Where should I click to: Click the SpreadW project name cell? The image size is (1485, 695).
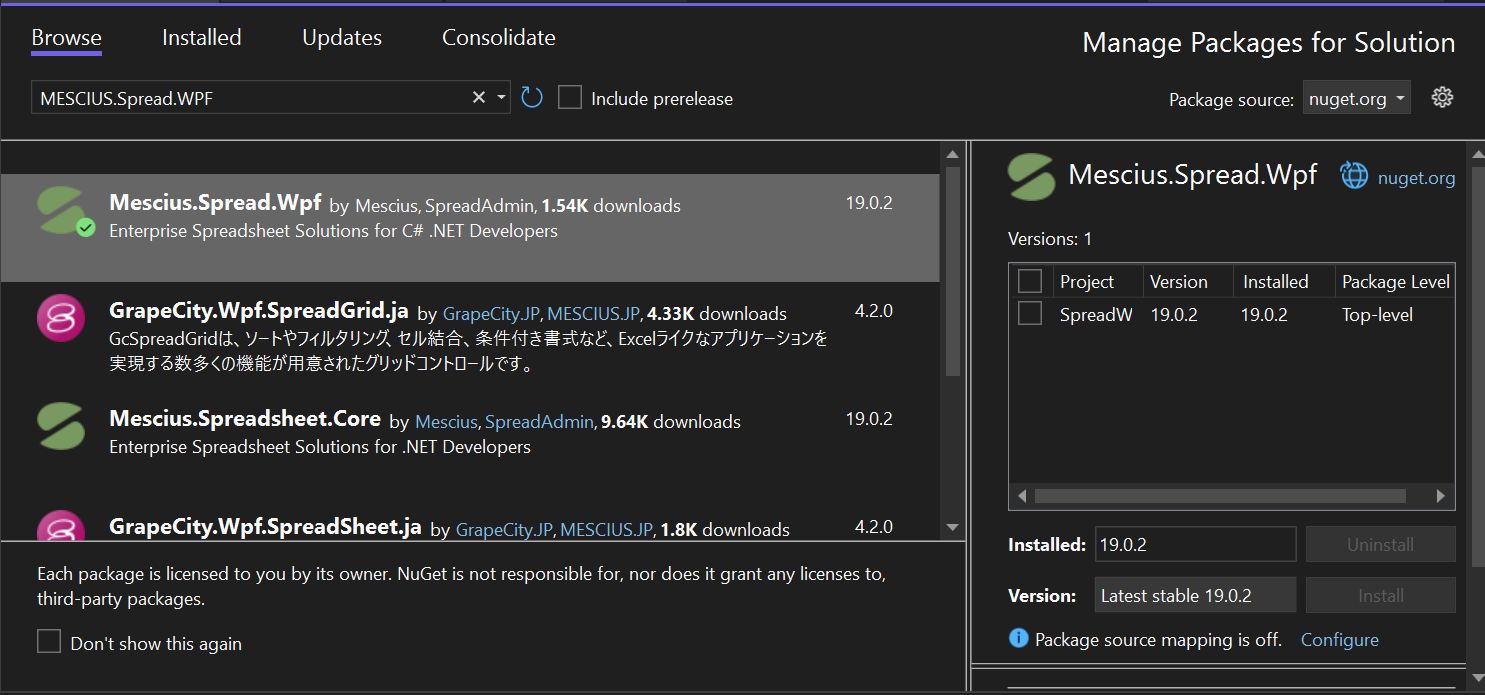1096,315
